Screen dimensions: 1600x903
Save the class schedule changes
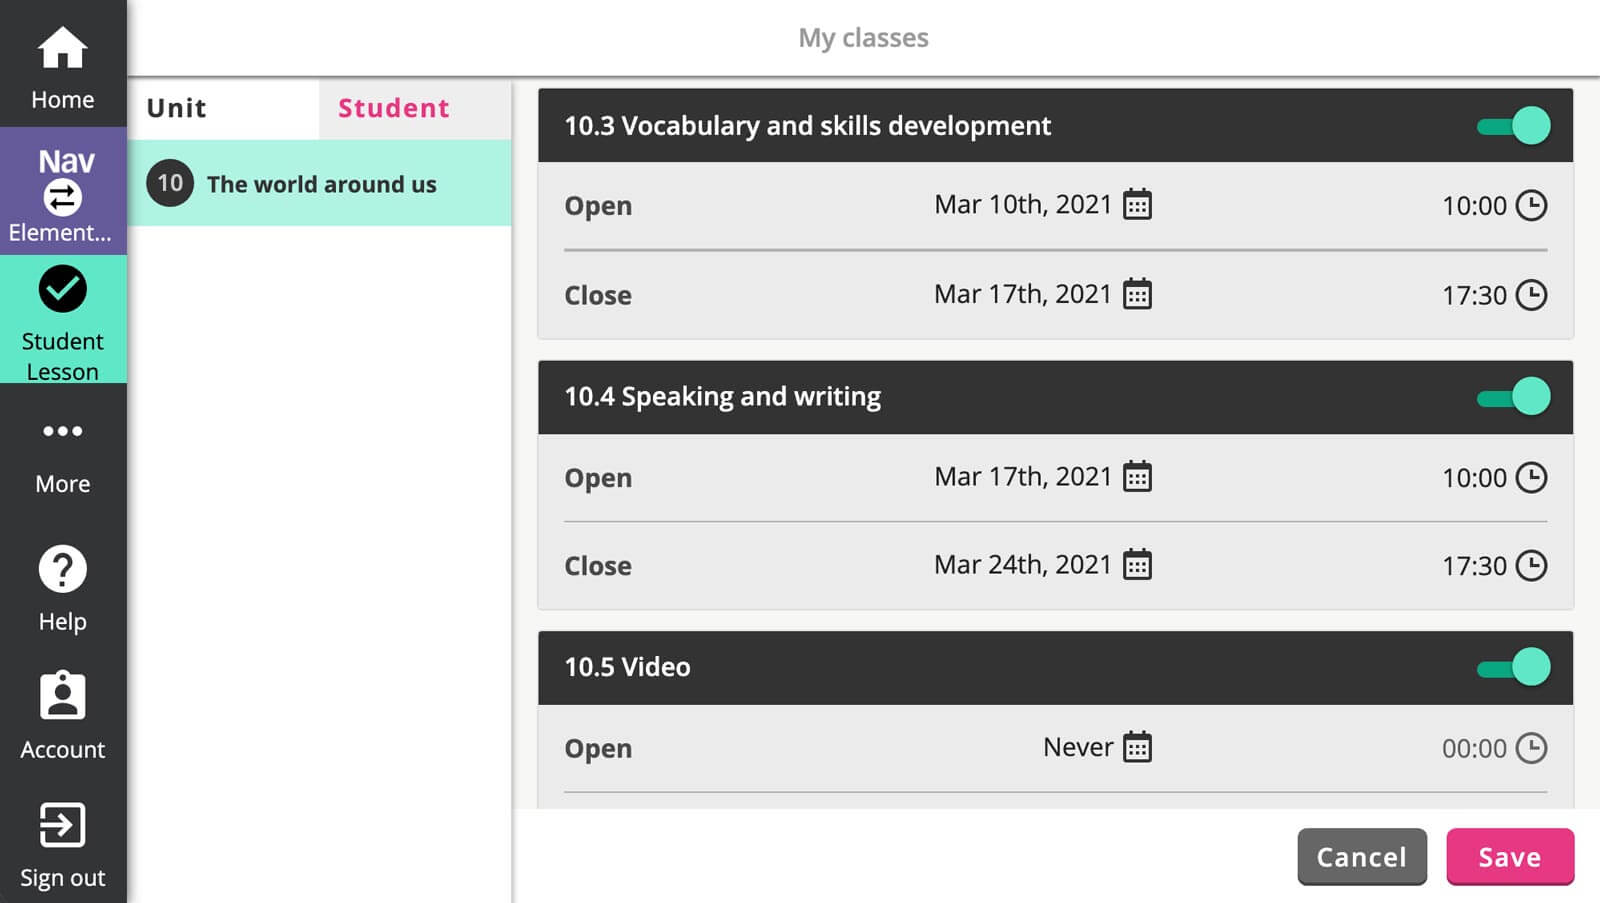tap(1509, 857)
